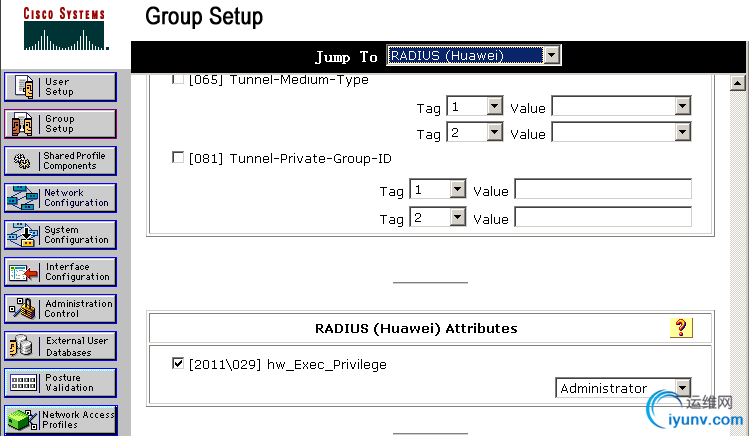
Task: Uncheck the hw_Exec_Privilege checkbox
Action: pyautogui.click(x=178, y=363)
